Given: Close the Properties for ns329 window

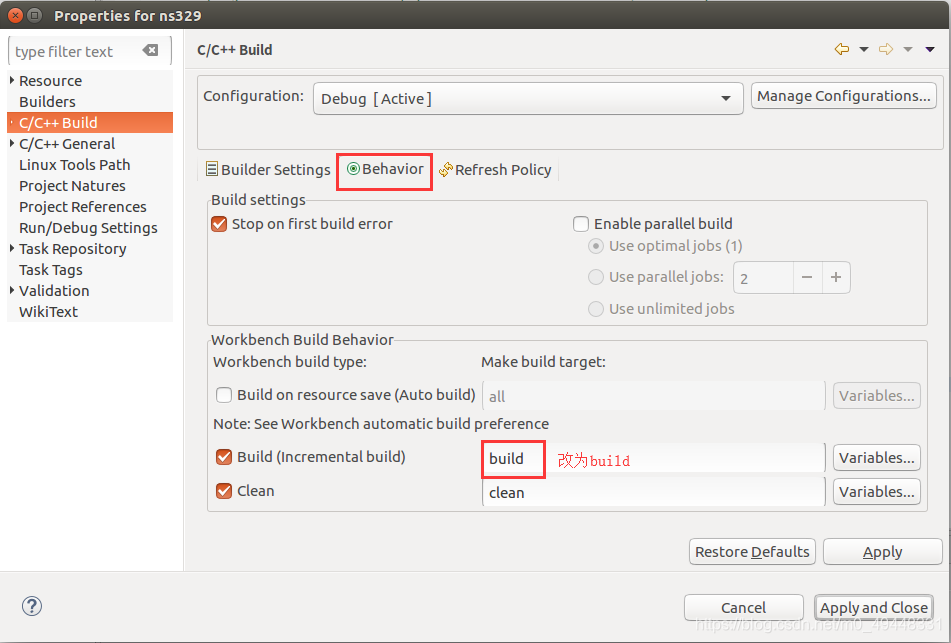Looking at the screenshot, I should [x=16, y=15].
